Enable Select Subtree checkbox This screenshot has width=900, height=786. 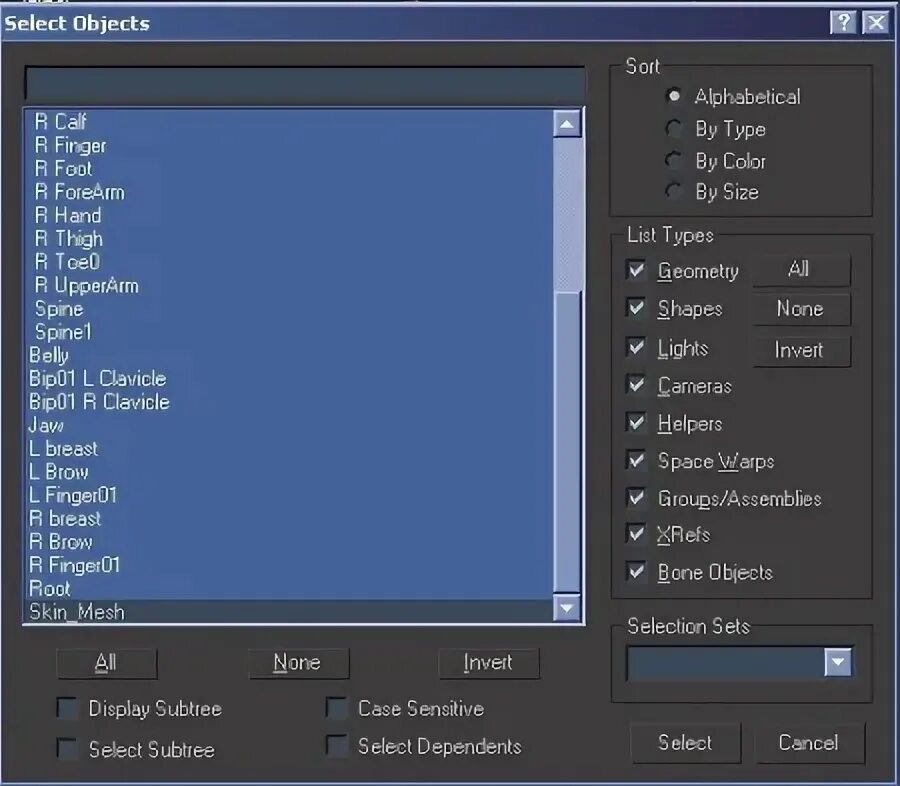pos(67,749)
